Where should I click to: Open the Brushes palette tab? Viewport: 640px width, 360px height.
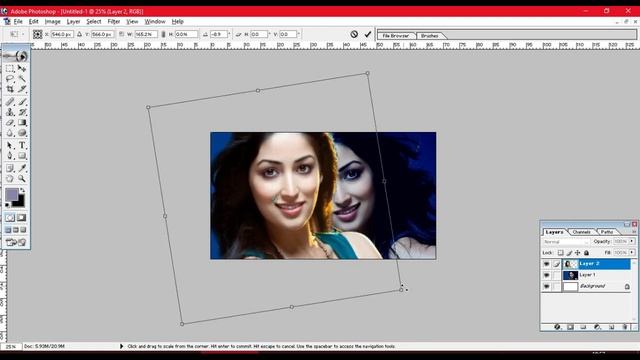[x=429, y=36]
